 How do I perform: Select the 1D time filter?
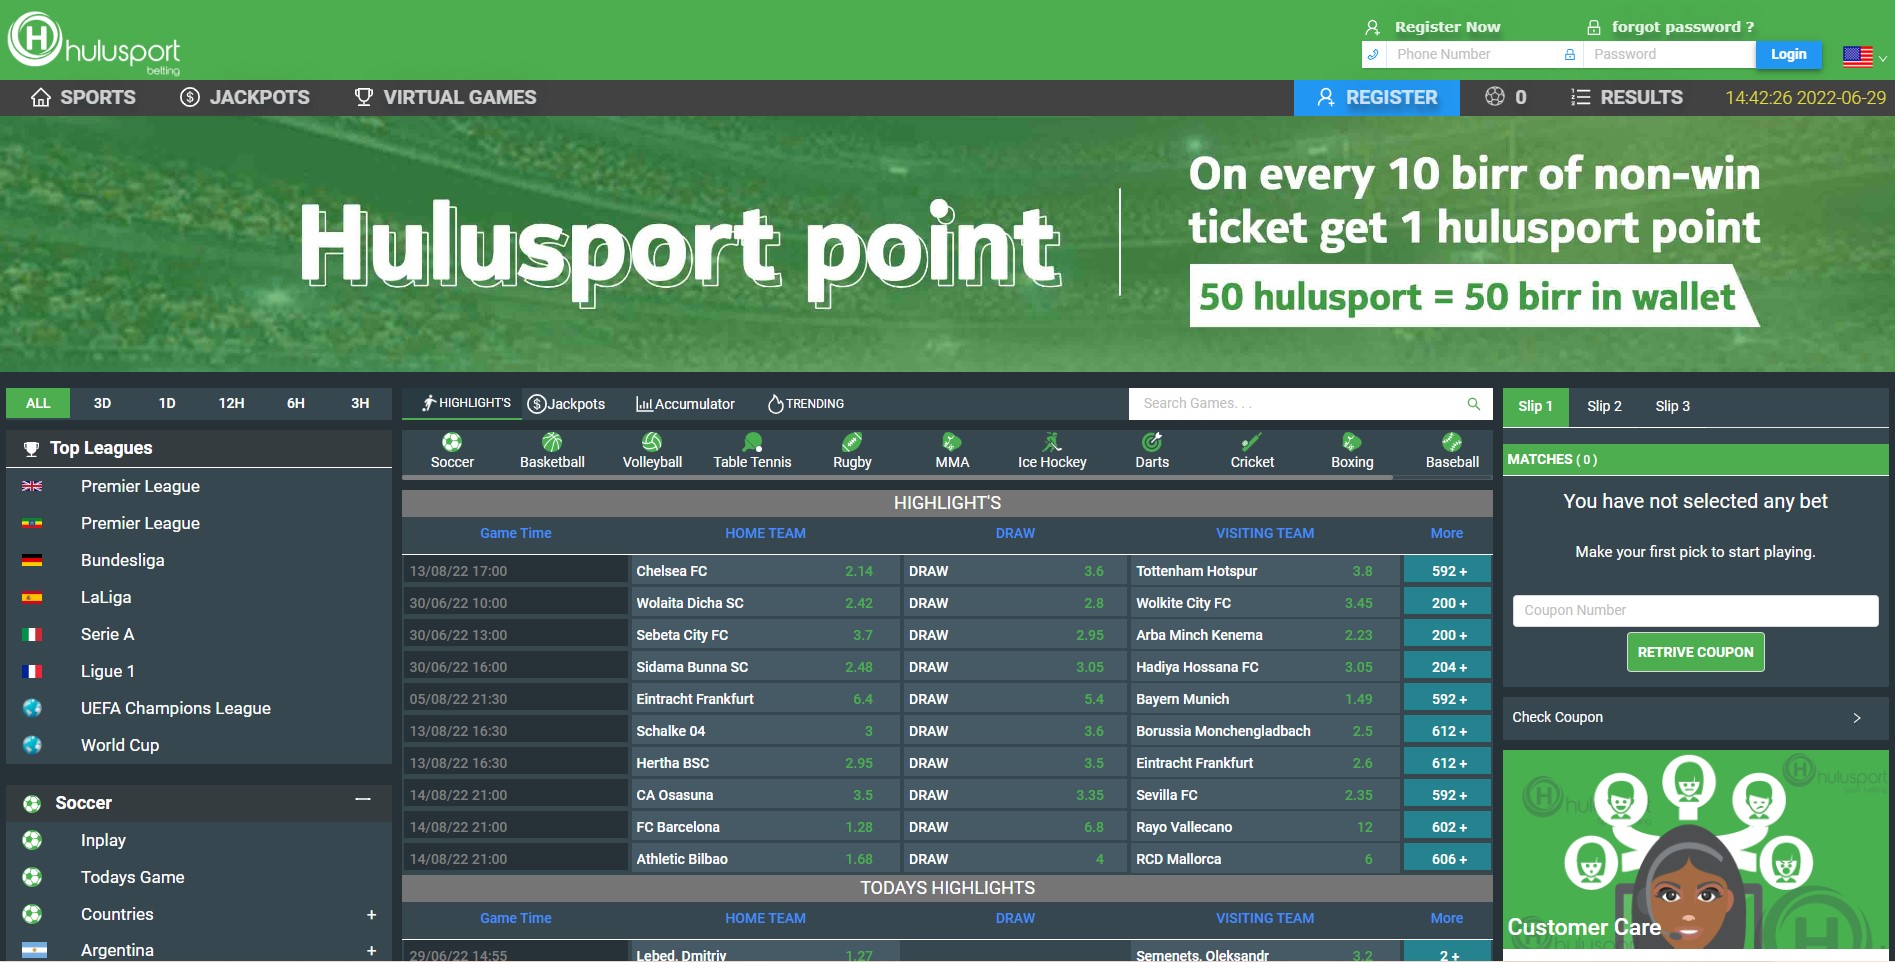pos(167,403)
